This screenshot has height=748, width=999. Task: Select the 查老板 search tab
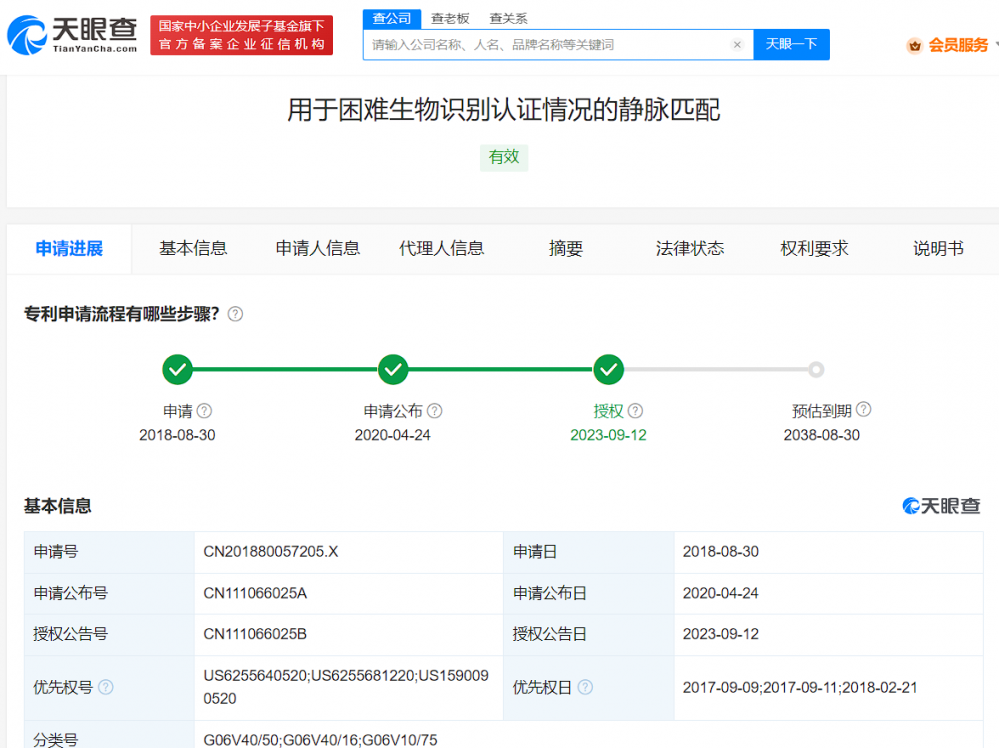tap(450, 18)
